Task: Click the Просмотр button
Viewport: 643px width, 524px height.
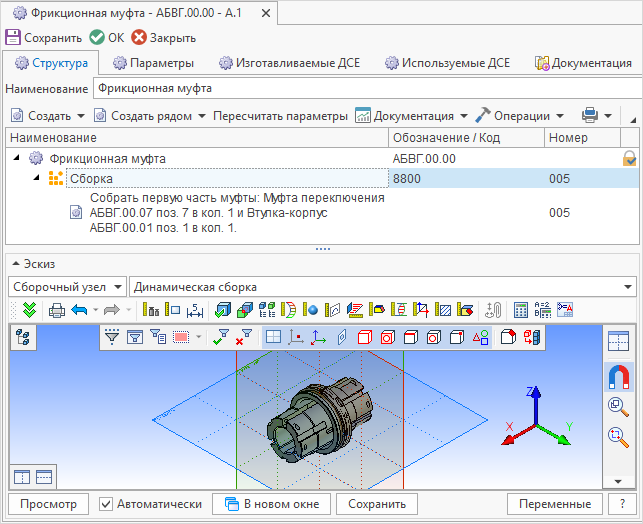Action: point(48,504)
